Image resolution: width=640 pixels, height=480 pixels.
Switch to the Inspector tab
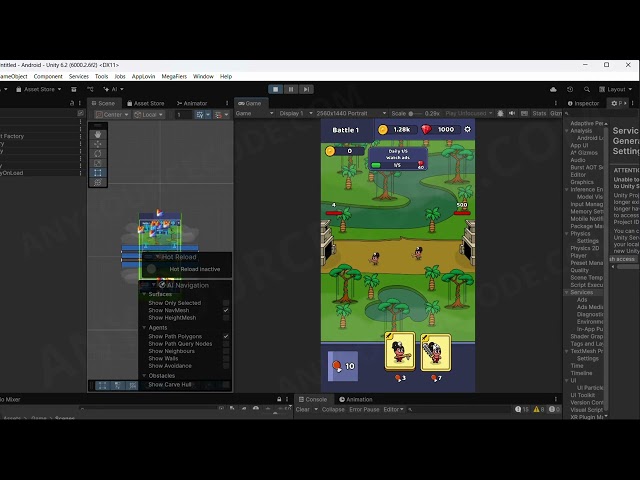click(583, 103)
